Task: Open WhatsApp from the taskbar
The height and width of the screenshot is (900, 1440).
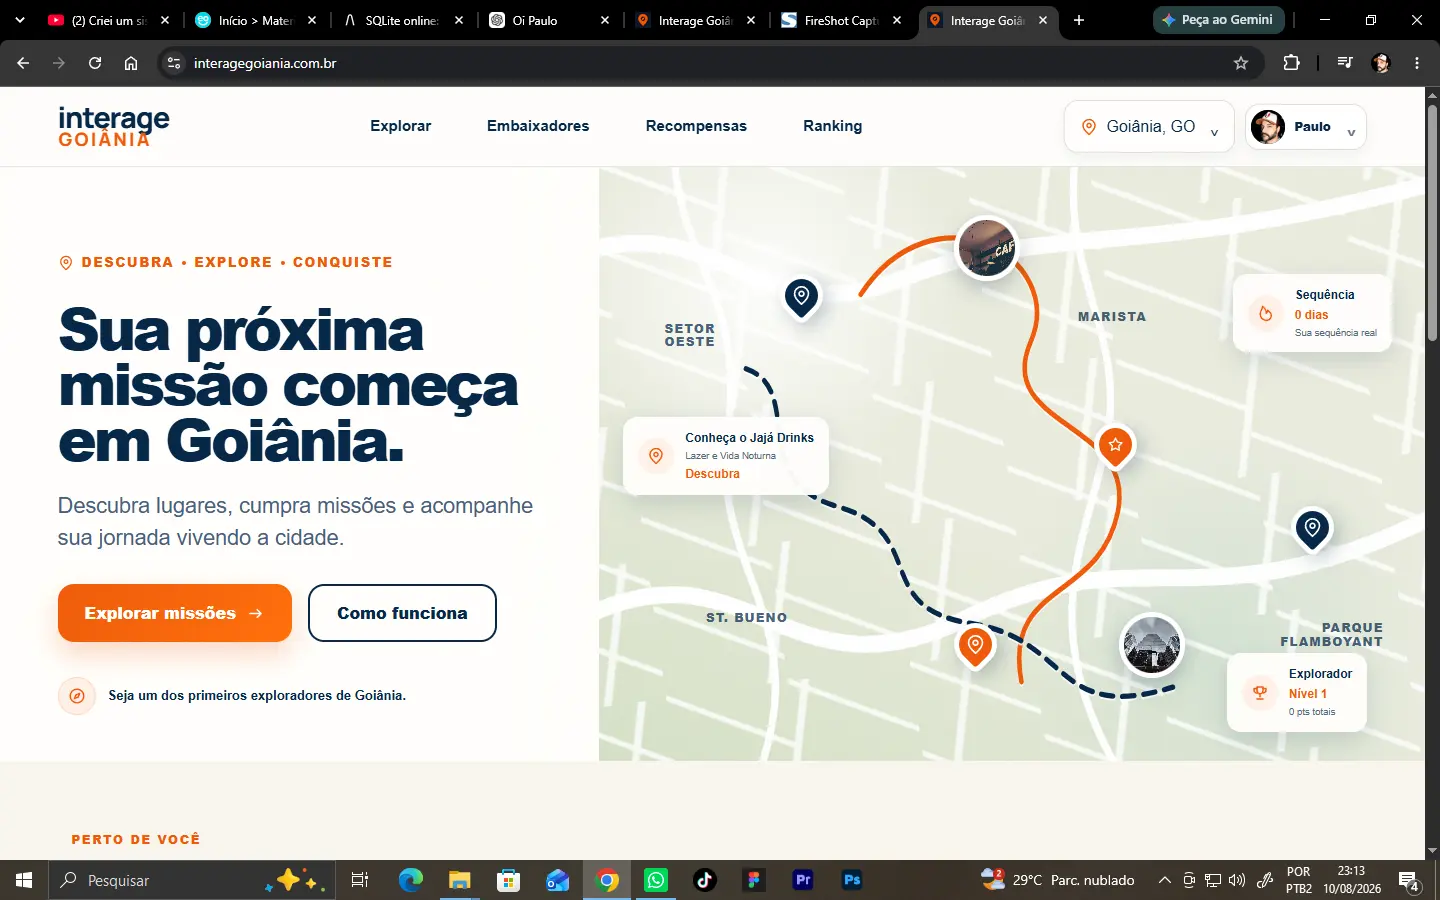Action: point(656,880)
